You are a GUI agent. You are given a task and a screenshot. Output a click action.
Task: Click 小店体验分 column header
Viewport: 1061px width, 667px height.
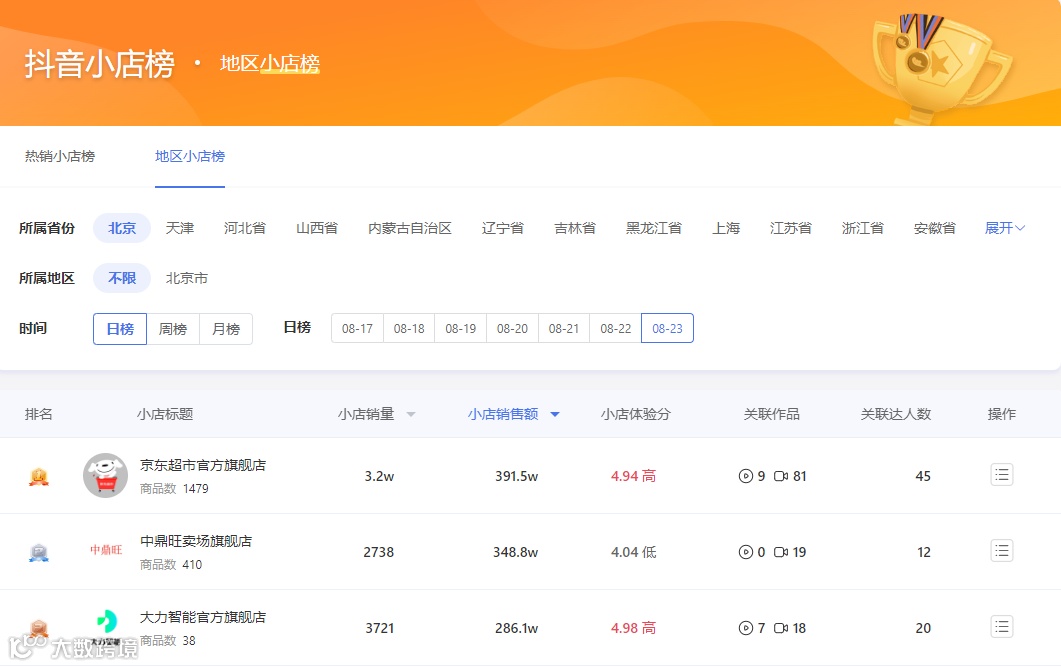(x=635, y=414)
